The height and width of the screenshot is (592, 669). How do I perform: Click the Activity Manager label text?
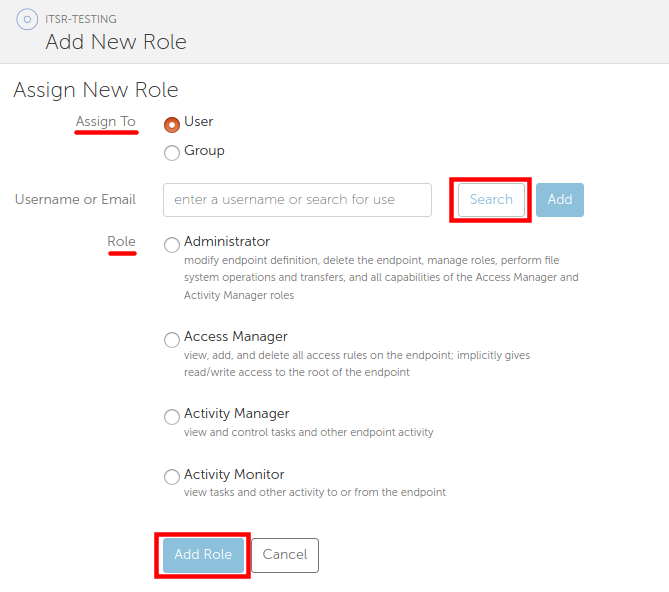(237, 413)
